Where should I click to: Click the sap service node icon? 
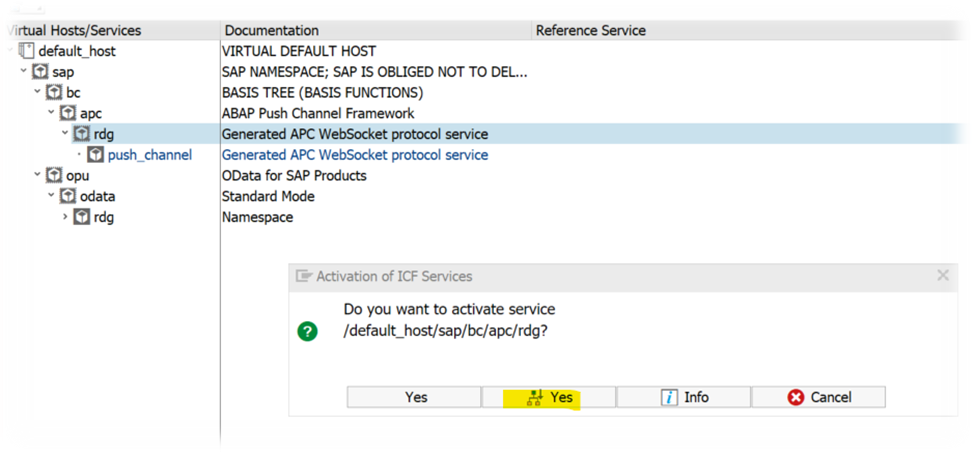tap(40, 72)
